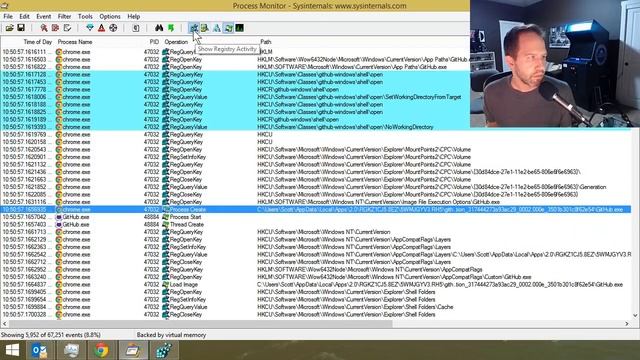Click the green Jump To Object icon
Screen dimensions: 640x360
(171, 28)
